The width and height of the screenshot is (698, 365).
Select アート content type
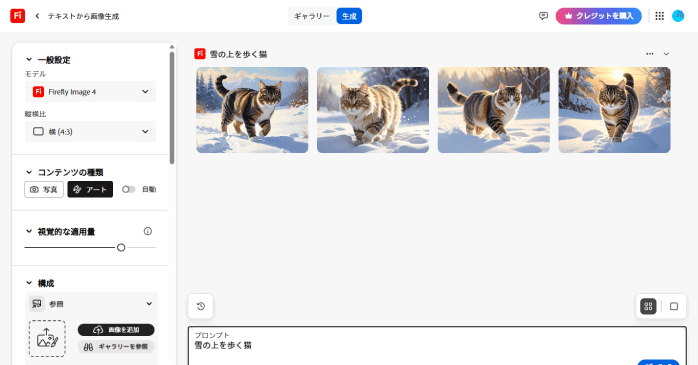[90, 189]
